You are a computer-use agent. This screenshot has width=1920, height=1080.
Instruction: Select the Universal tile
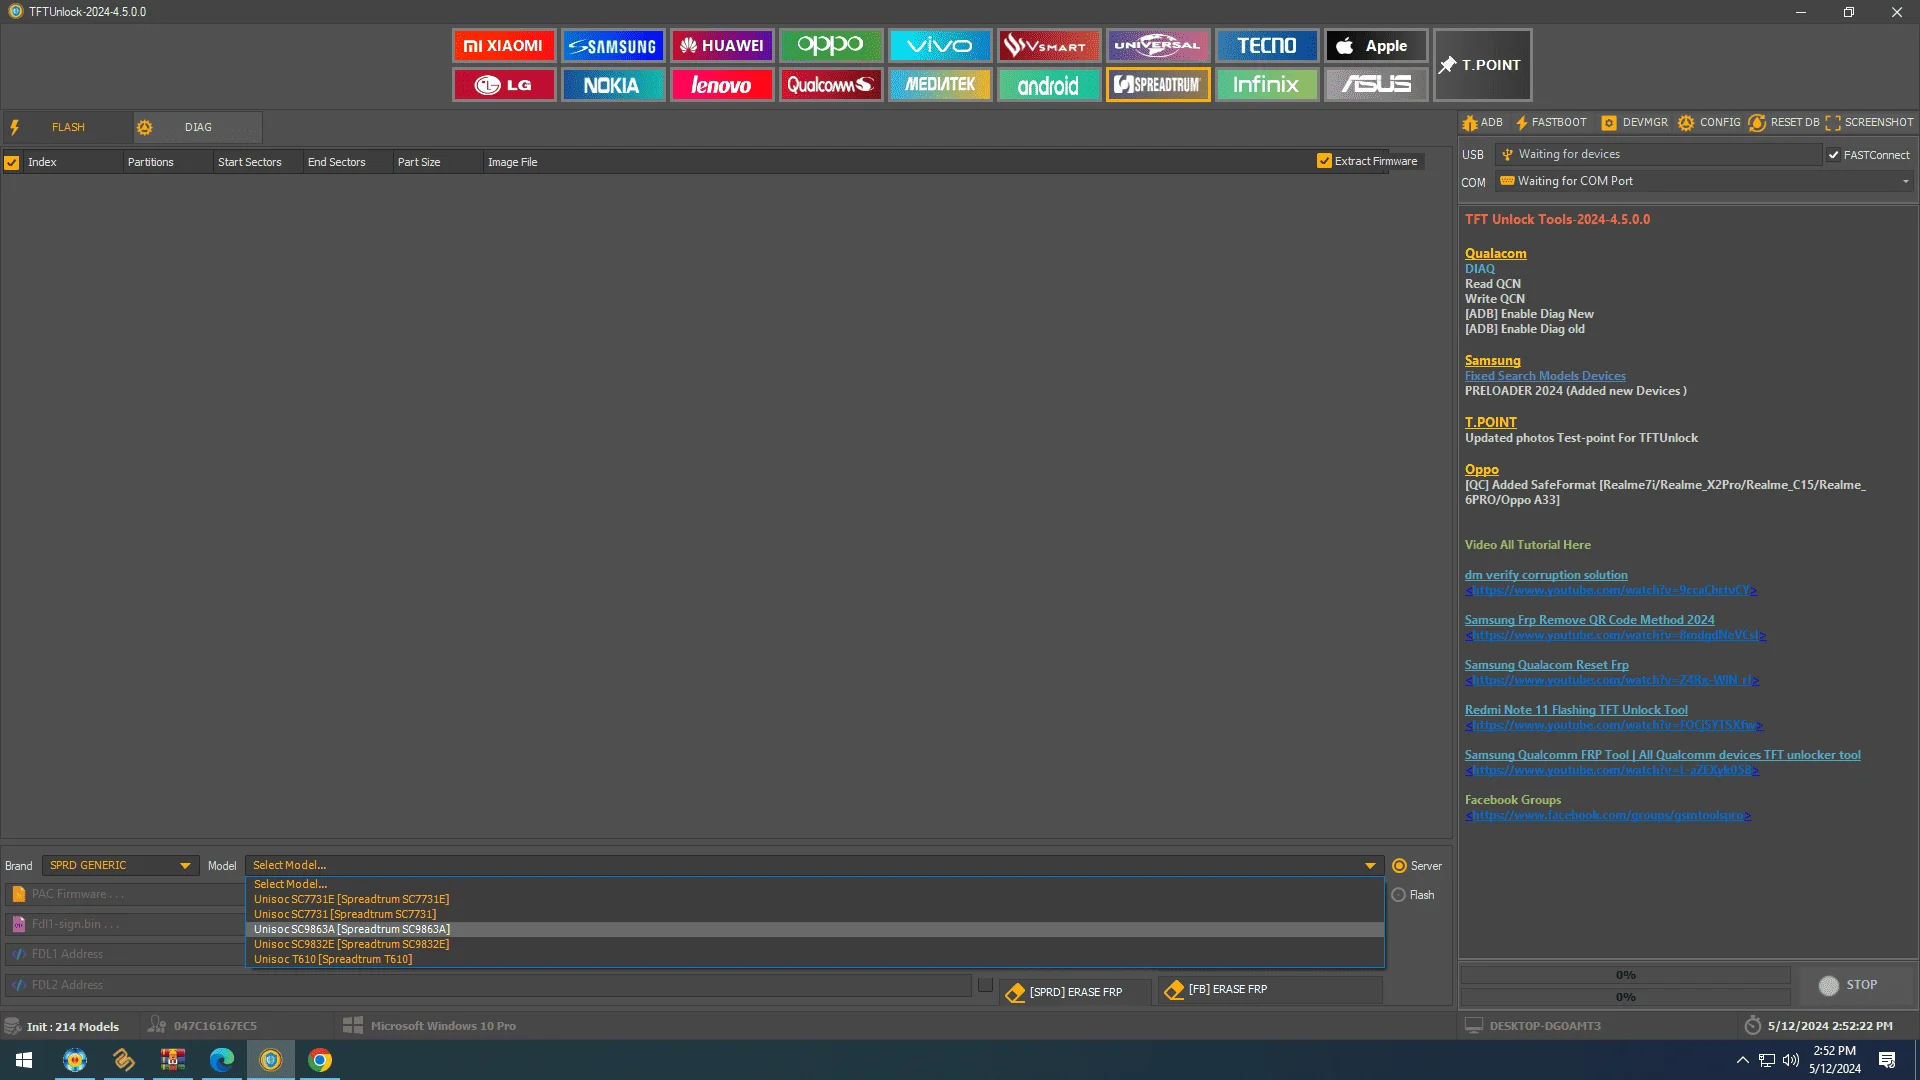[1158, 46]
